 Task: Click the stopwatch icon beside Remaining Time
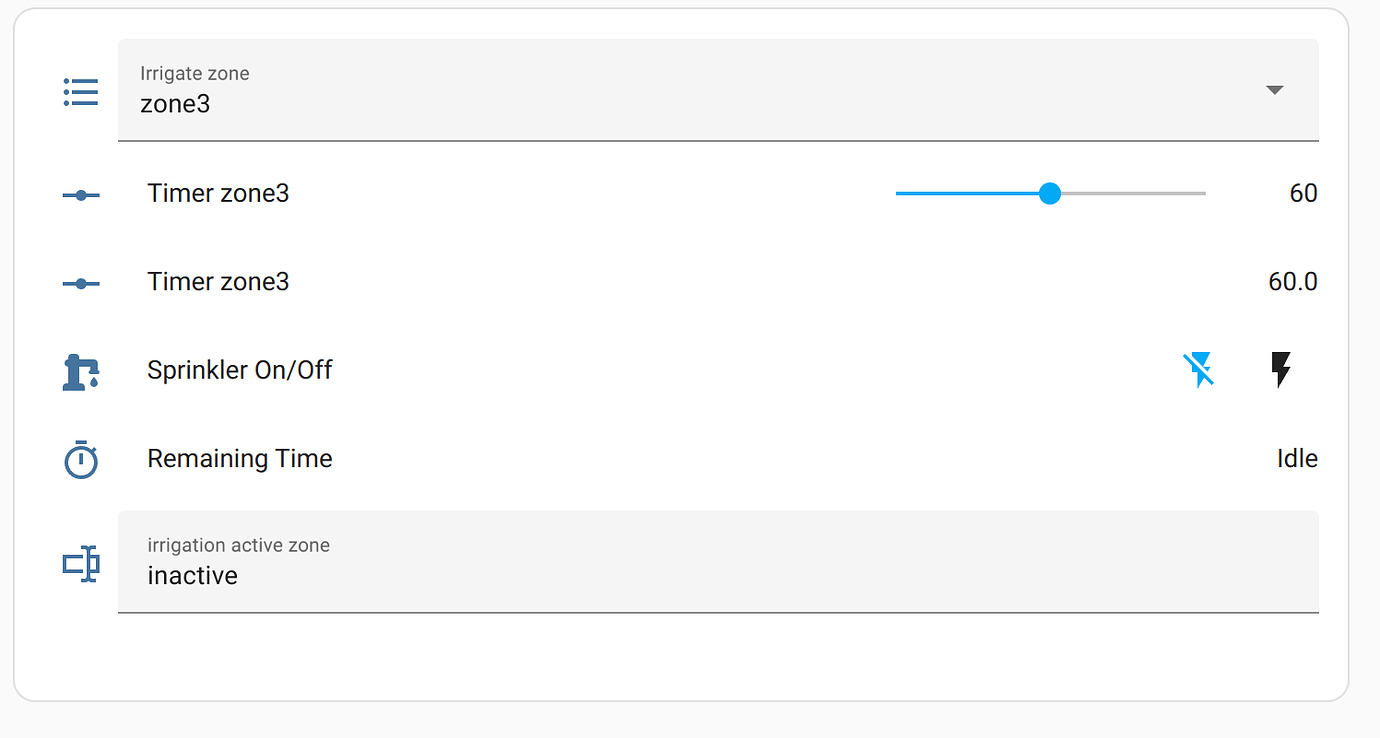[x=81, y=460]
